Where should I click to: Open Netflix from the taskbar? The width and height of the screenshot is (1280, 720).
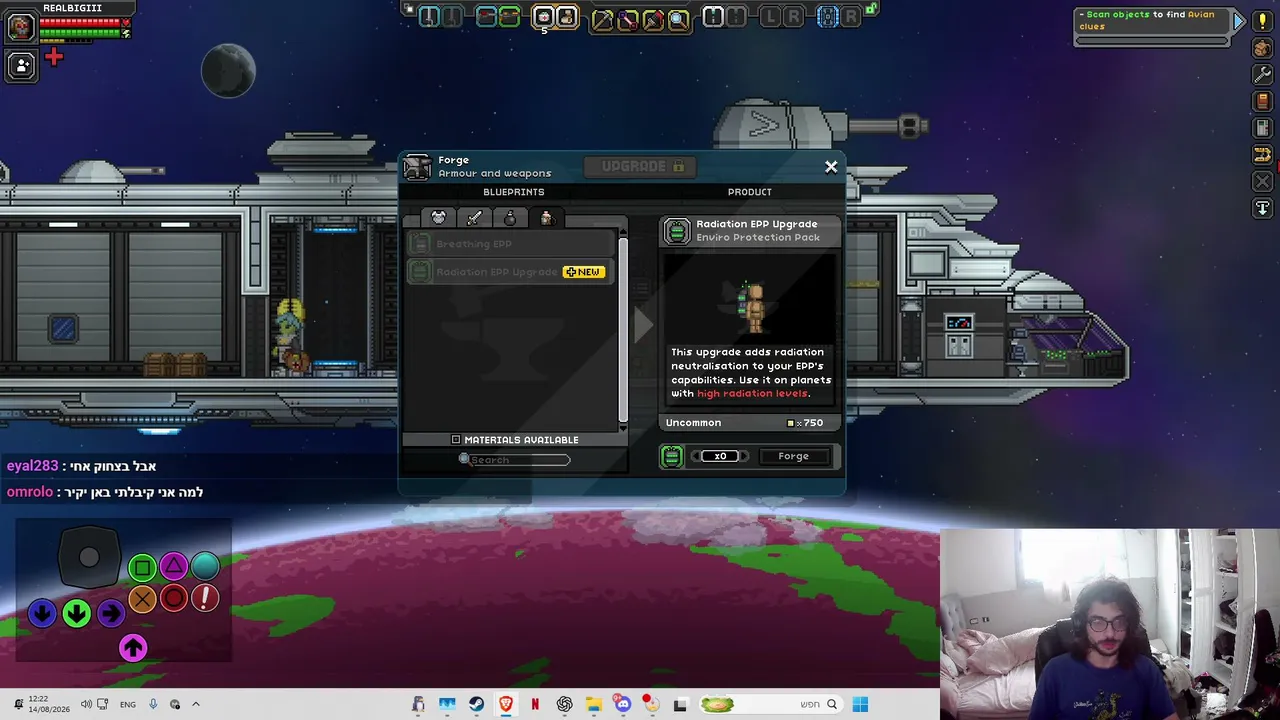point(535,704)
